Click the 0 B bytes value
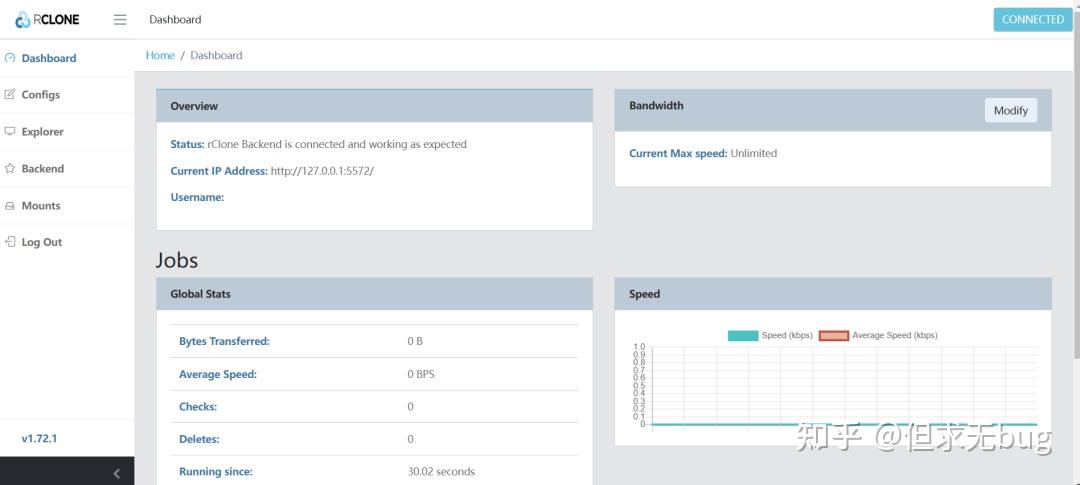 pyautogui.click(x=415, y=341)
